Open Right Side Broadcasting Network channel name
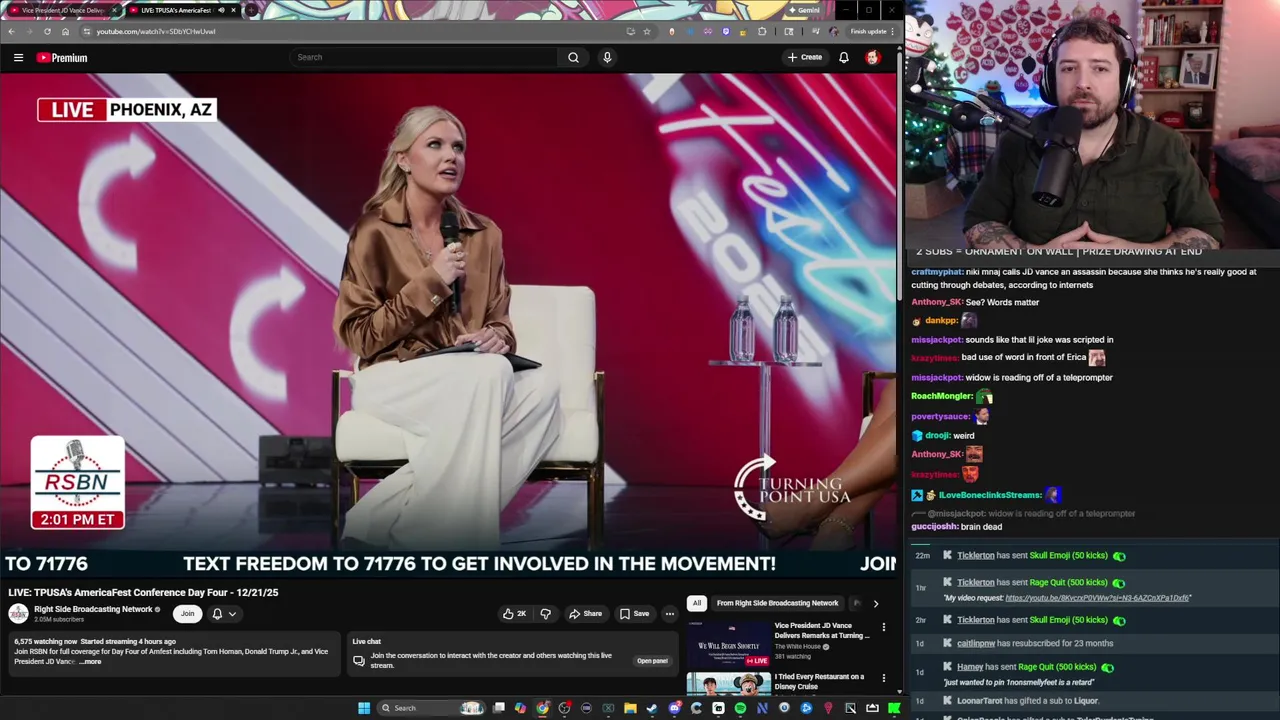The height and width of the screenshot is (720, 1280). 93,609
